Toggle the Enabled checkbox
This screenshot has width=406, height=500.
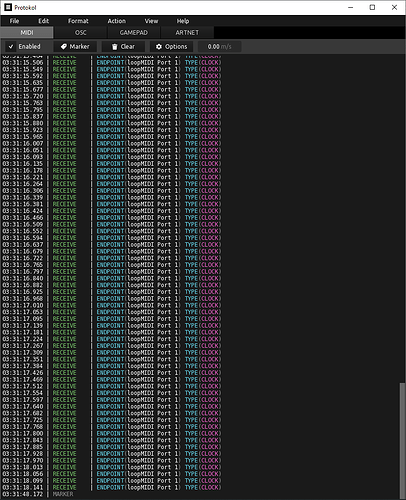[x=11, y=47]
